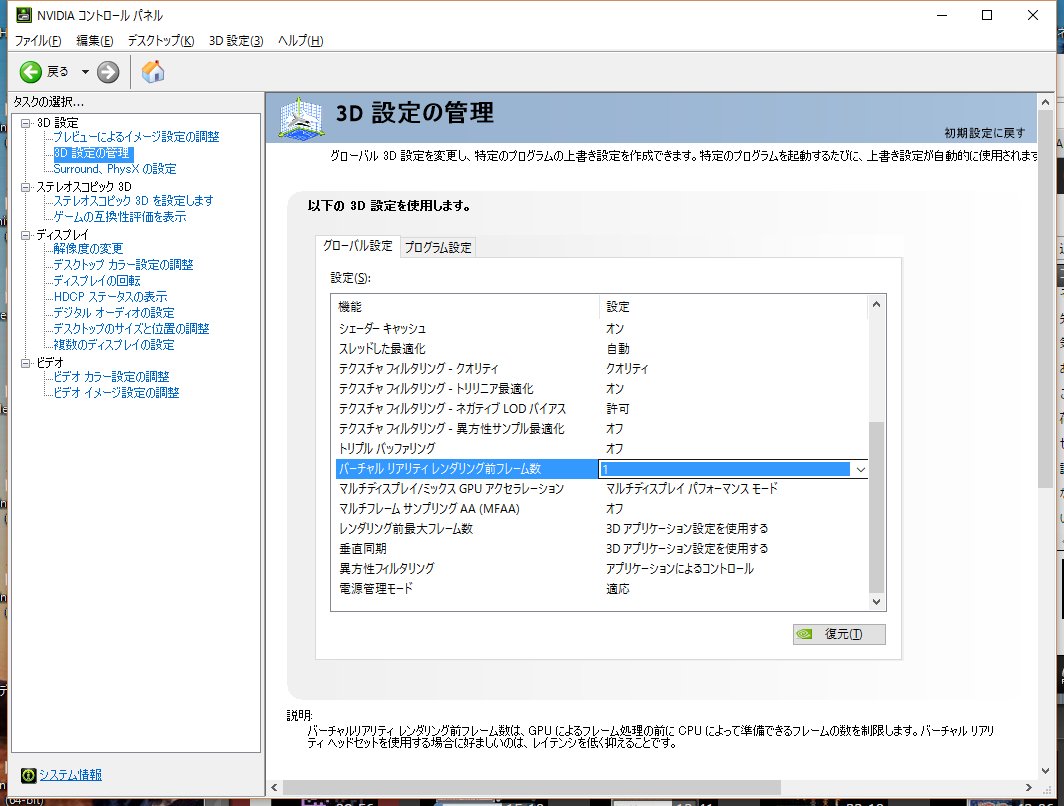
Task: Select デジタル オーディオの設定
Action: pos(114,313)
